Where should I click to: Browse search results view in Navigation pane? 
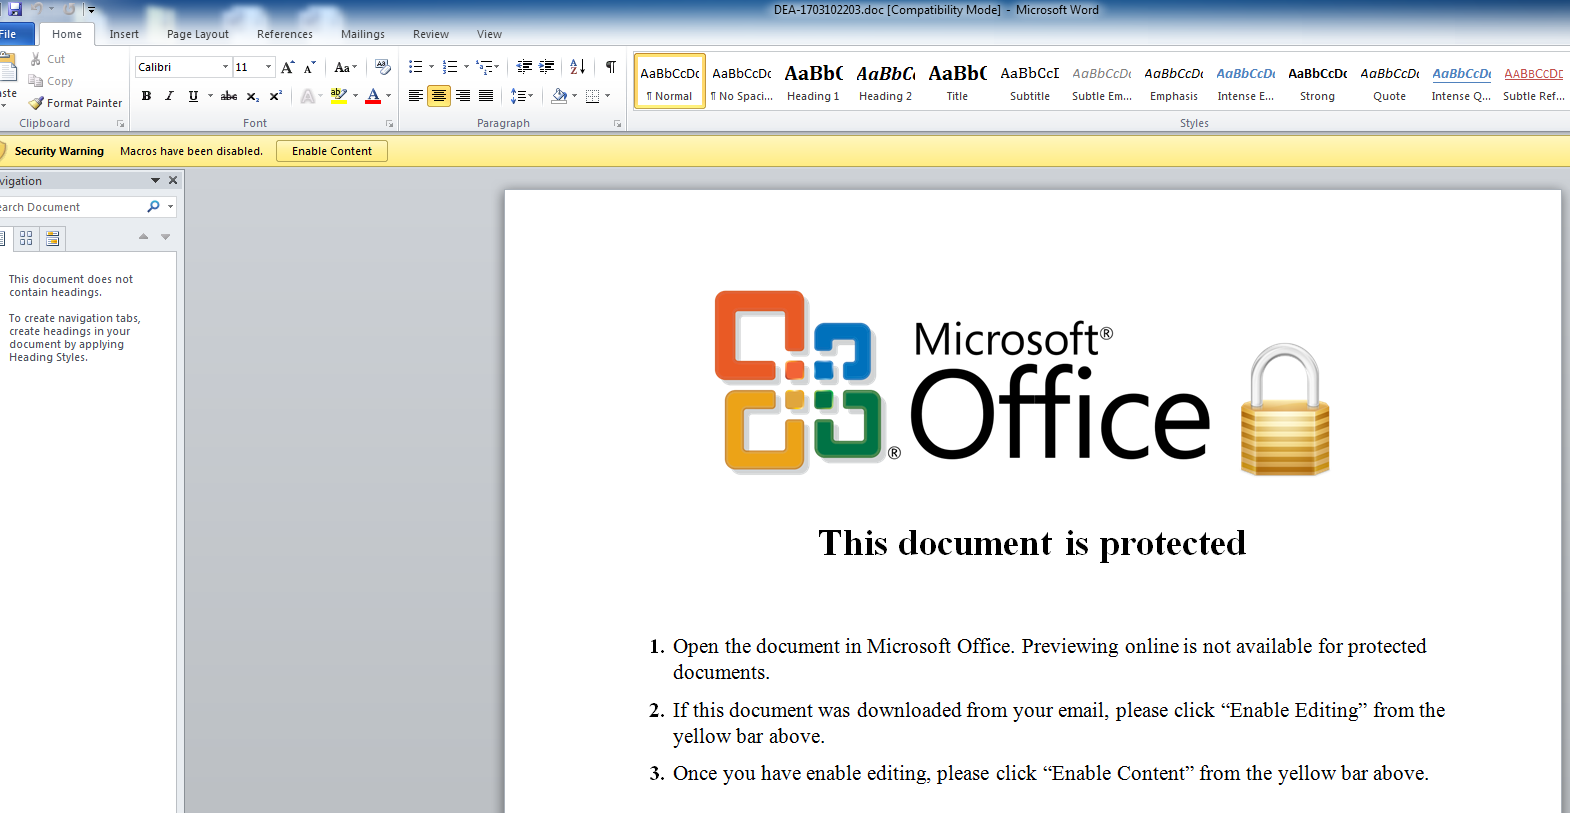click(x=53, y=238)
